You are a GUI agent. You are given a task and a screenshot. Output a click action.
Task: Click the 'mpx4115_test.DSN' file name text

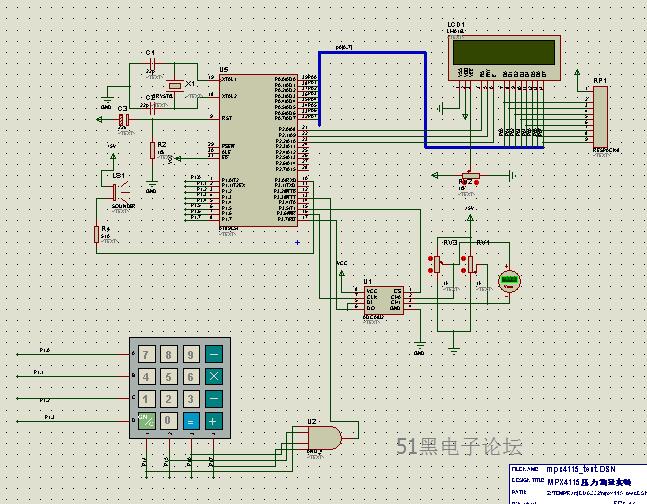point(581,469)
